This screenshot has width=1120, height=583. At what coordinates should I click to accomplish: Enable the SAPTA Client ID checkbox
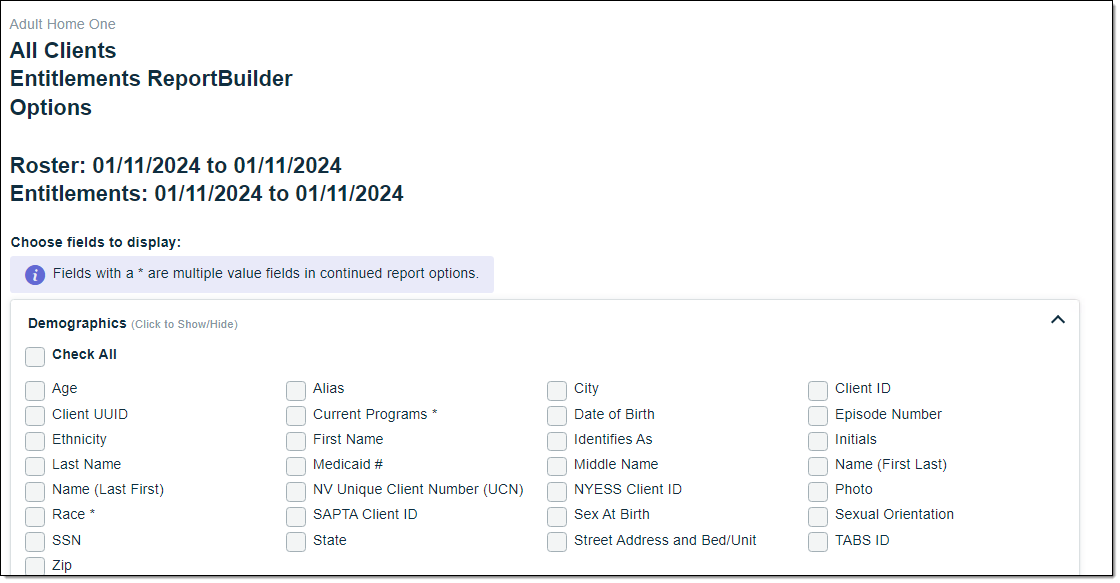pos(296,516)
